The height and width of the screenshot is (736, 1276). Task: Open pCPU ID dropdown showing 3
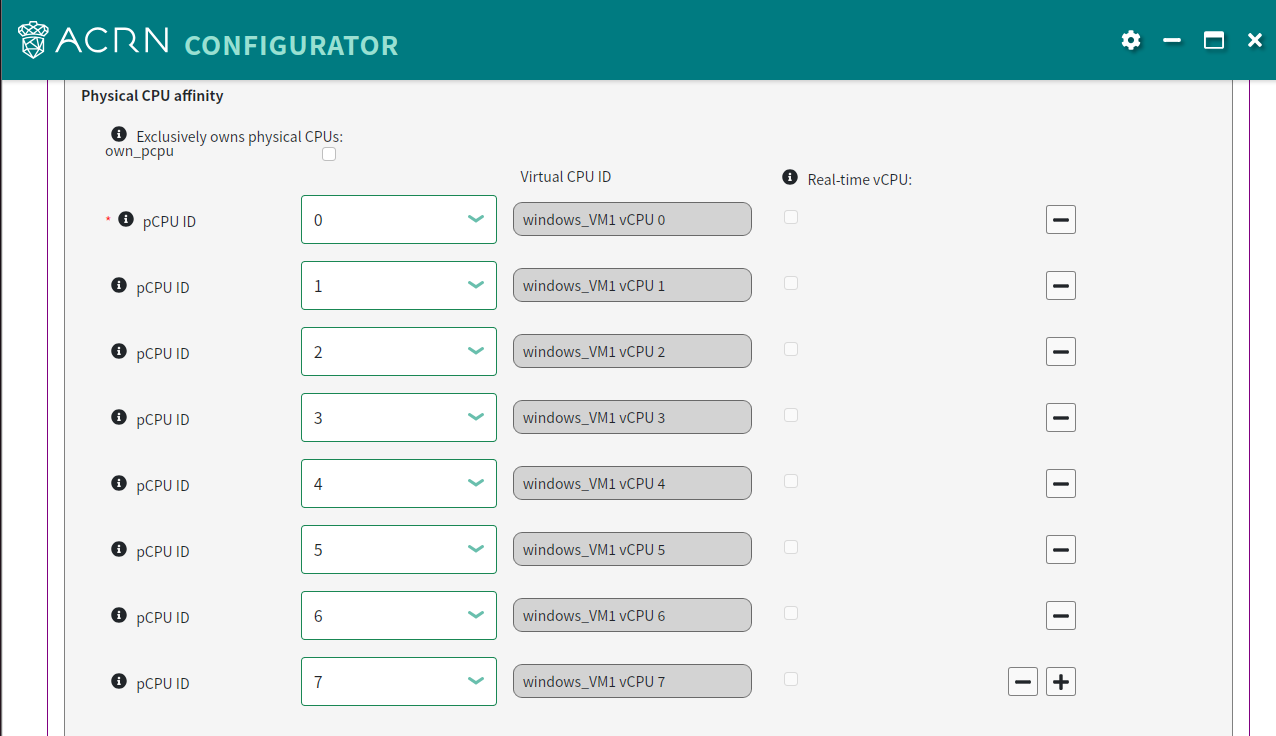pyautogui.click(x=399, y=417)
